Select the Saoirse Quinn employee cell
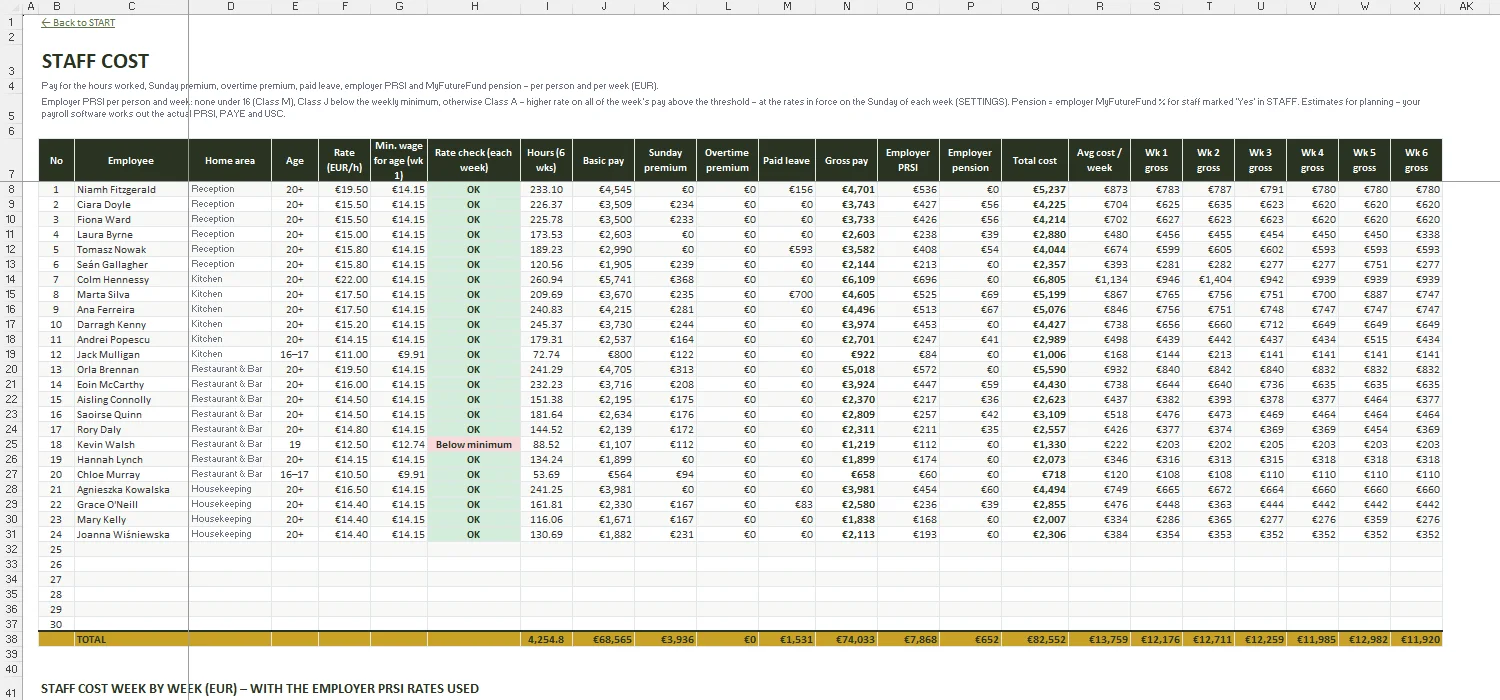Viewport: 1500px width, 700px height. point(131,414)
